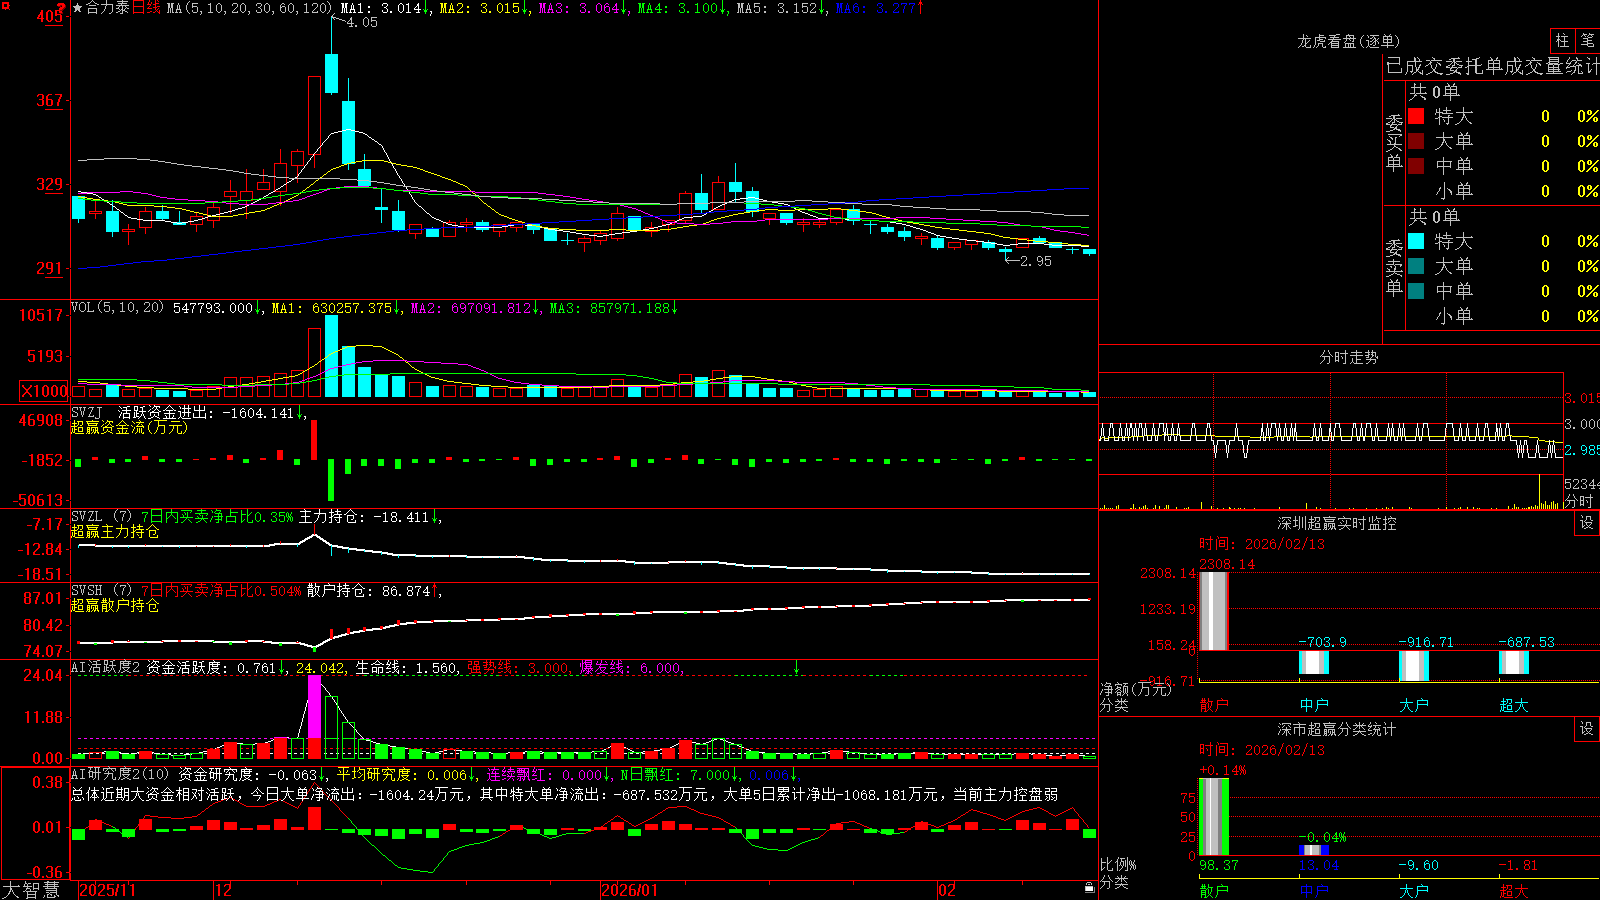Viewport: 1600px width, 900px height.
Task: Click the 2.95 low price annotation
Action: 1036,261
